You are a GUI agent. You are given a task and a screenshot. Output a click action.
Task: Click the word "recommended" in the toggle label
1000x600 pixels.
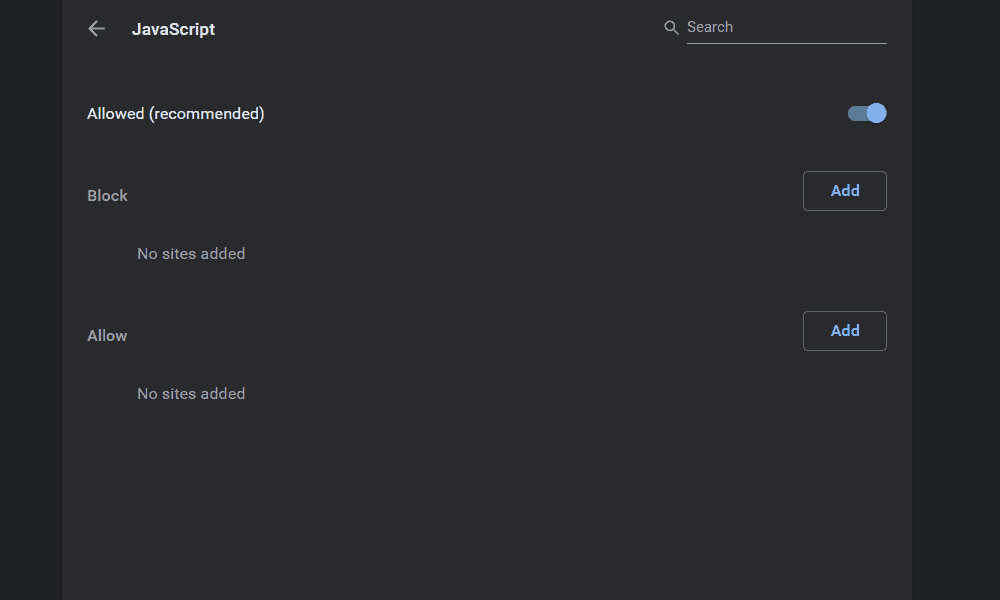[x=206, y=114]
